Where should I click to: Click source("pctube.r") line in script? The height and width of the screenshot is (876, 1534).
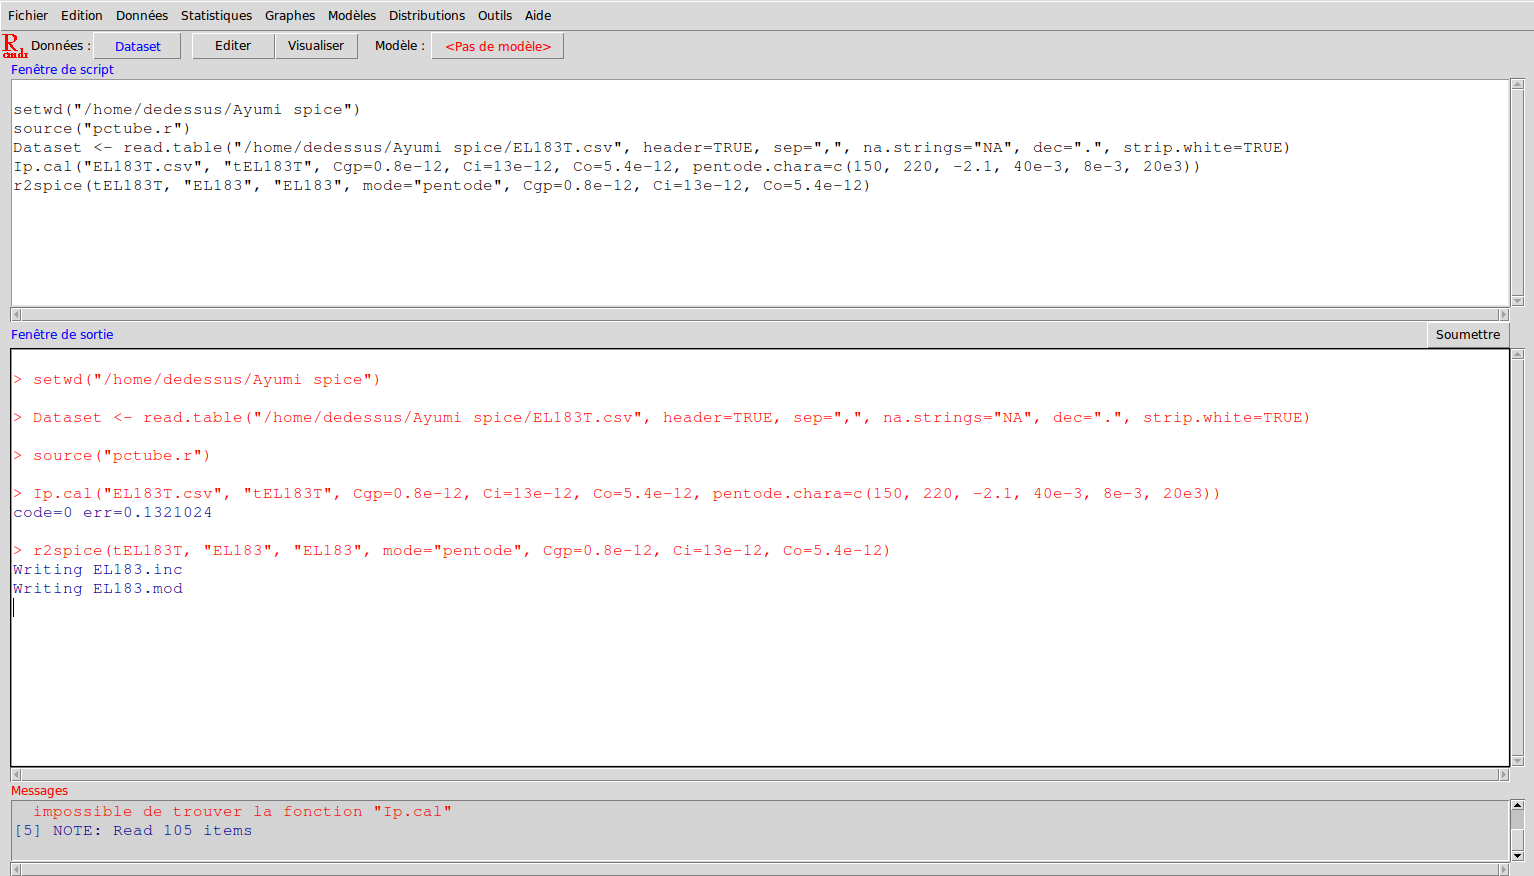(x=102, y=128)
